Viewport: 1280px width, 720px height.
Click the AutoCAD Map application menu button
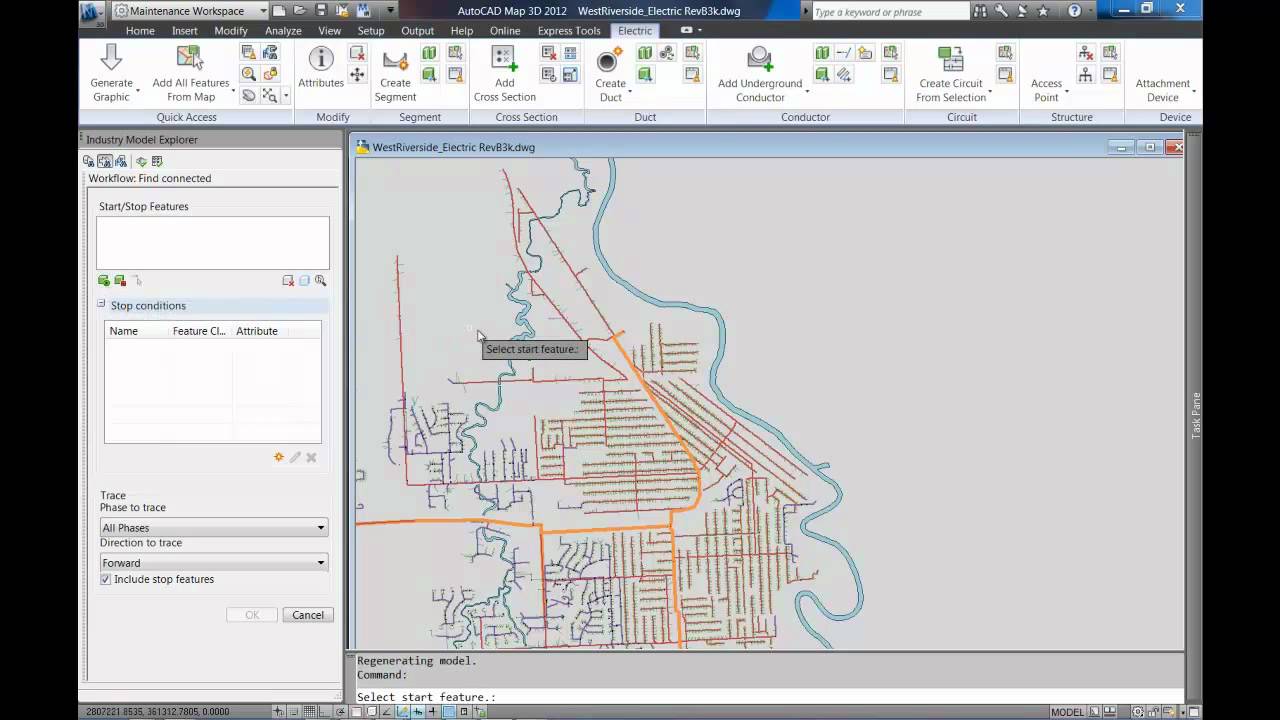(x=91, y=13)
